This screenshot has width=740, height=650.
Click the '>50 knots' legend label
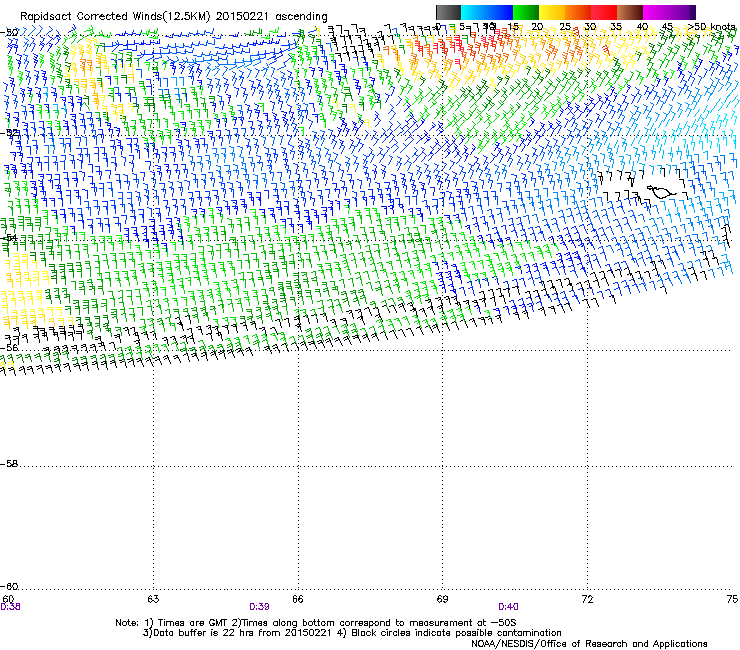pos(712,26)
